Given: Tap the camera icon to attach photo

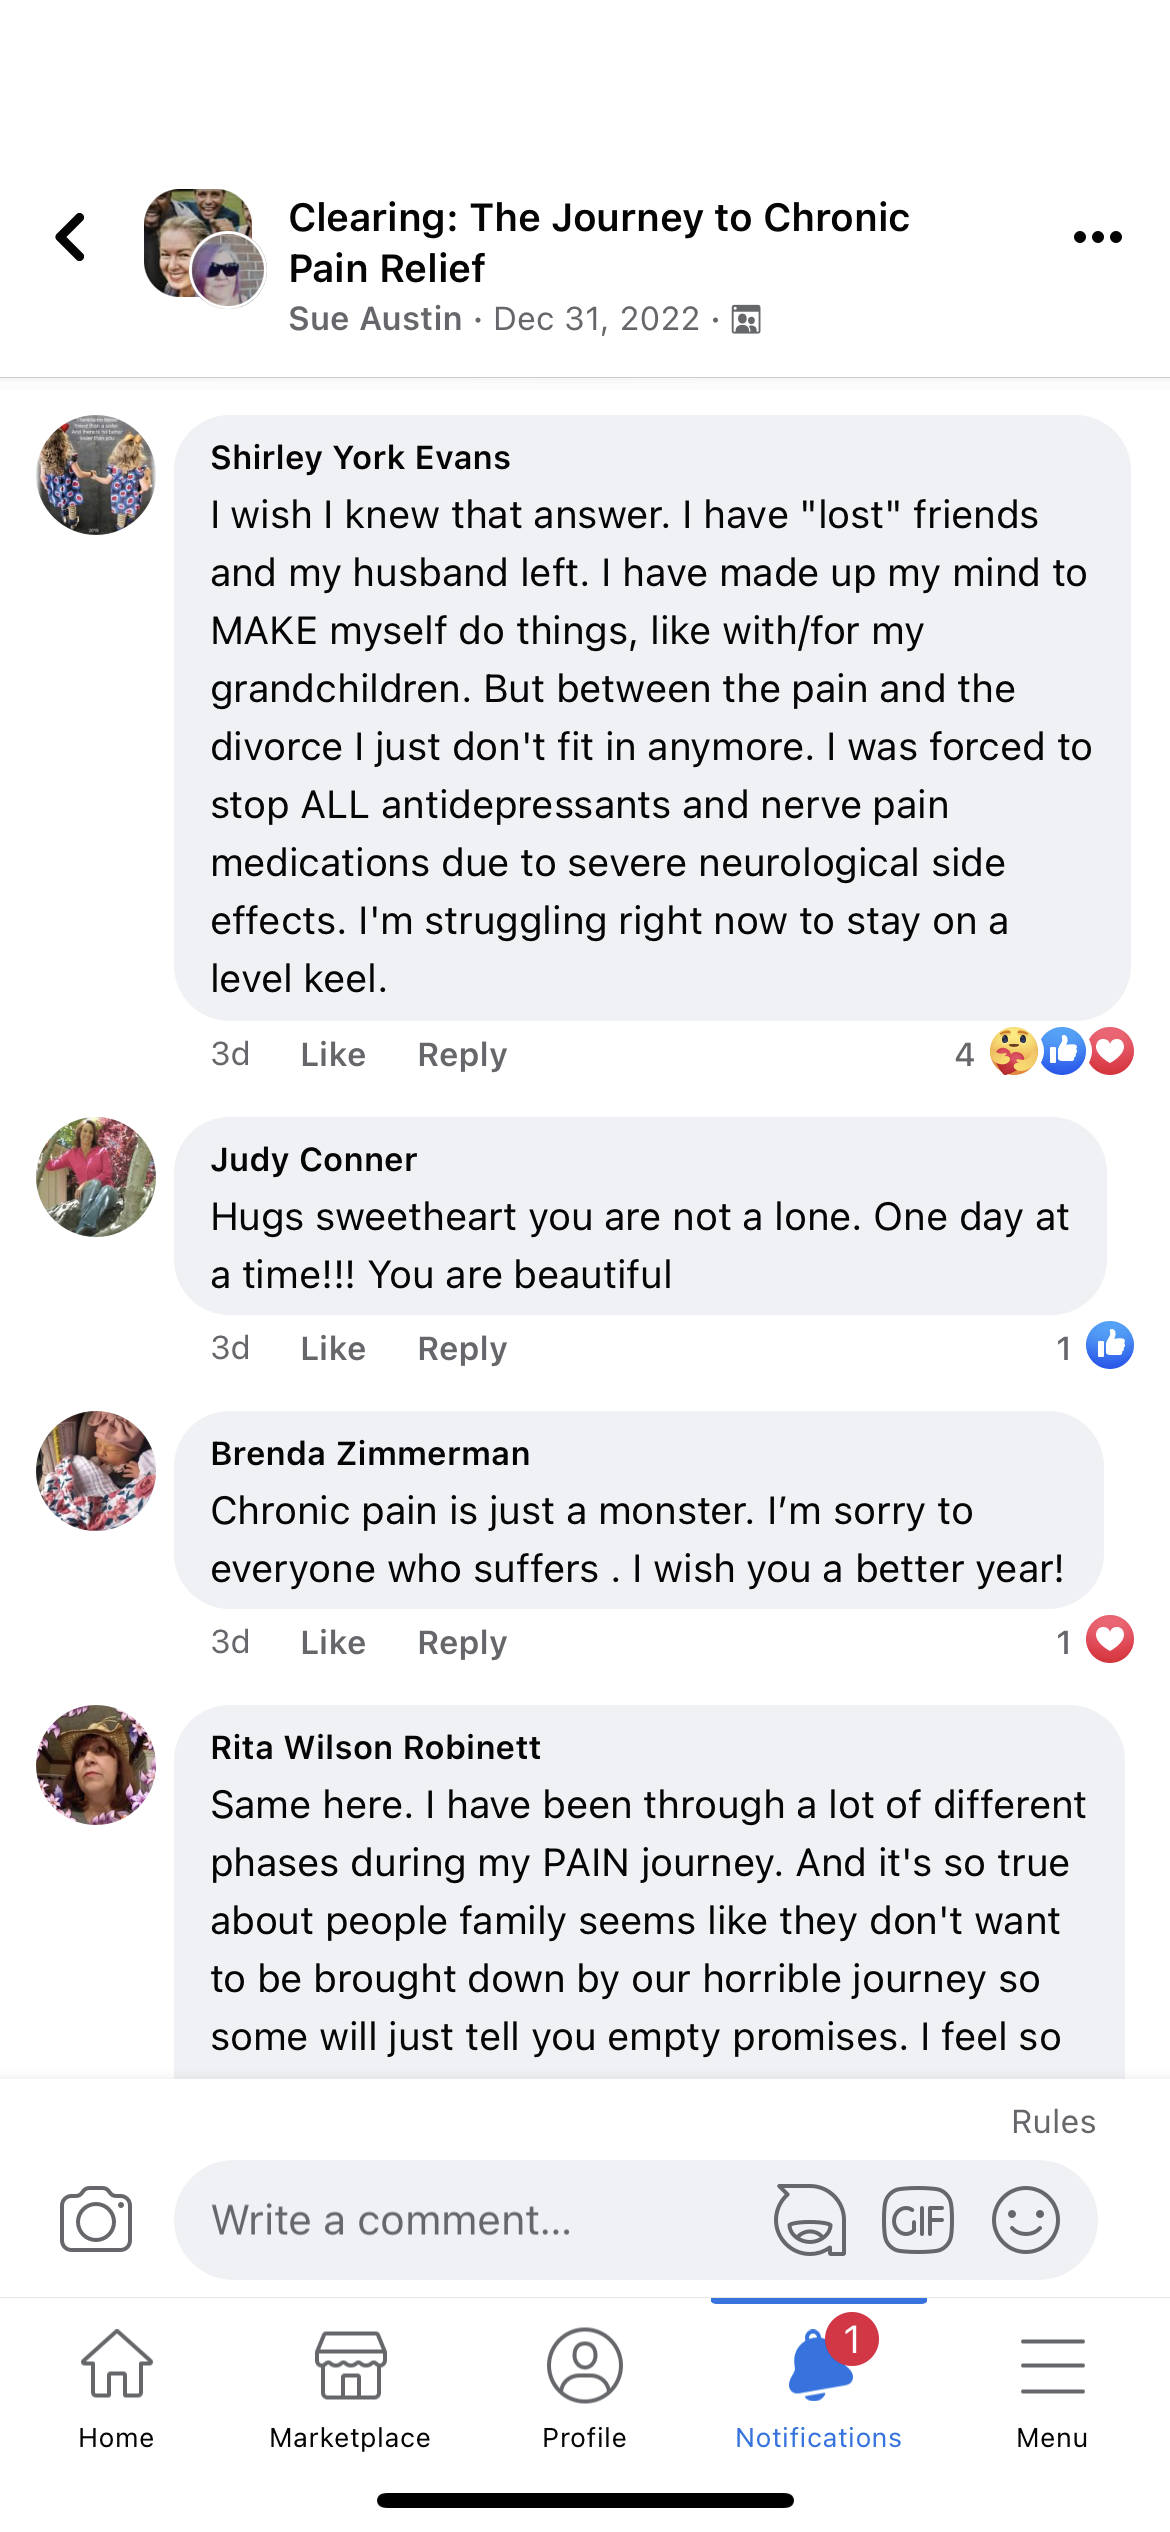Looking at the screenshot, I should click(96, 2220).
